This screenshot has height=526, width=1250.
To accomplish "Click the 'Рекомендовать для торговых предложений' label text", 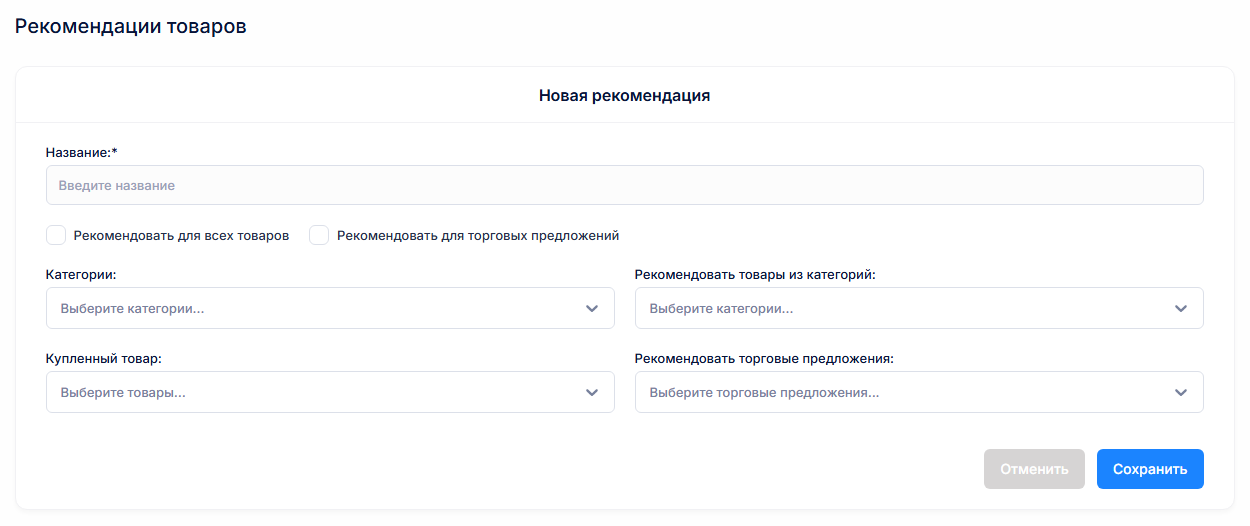I will click(478, 236).
